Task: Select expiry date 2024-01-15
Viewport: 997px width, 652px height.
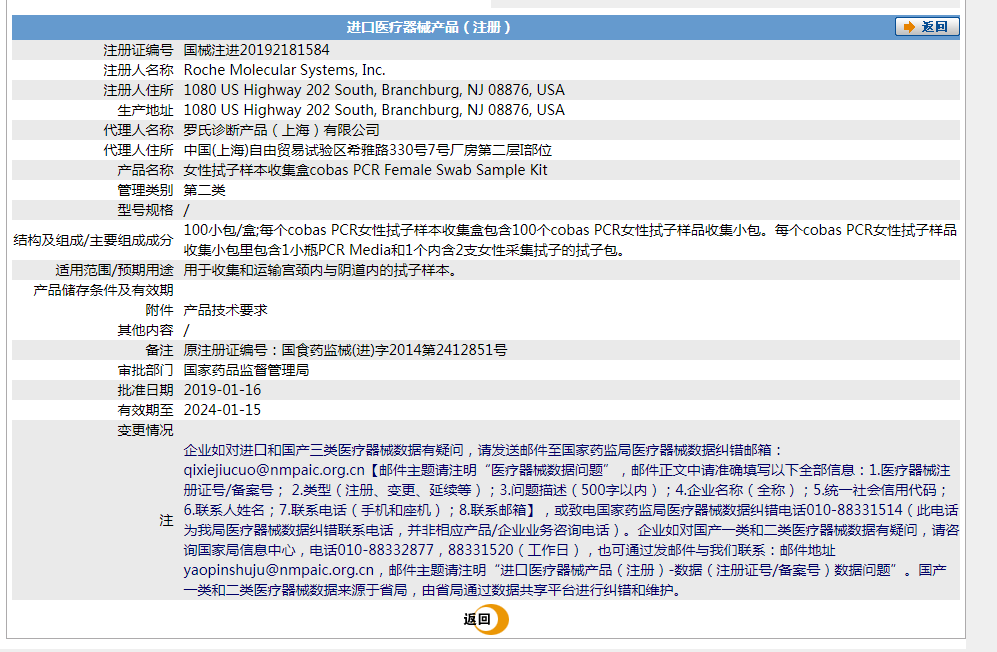Action: pyautogui.click(x=223, y=410)
